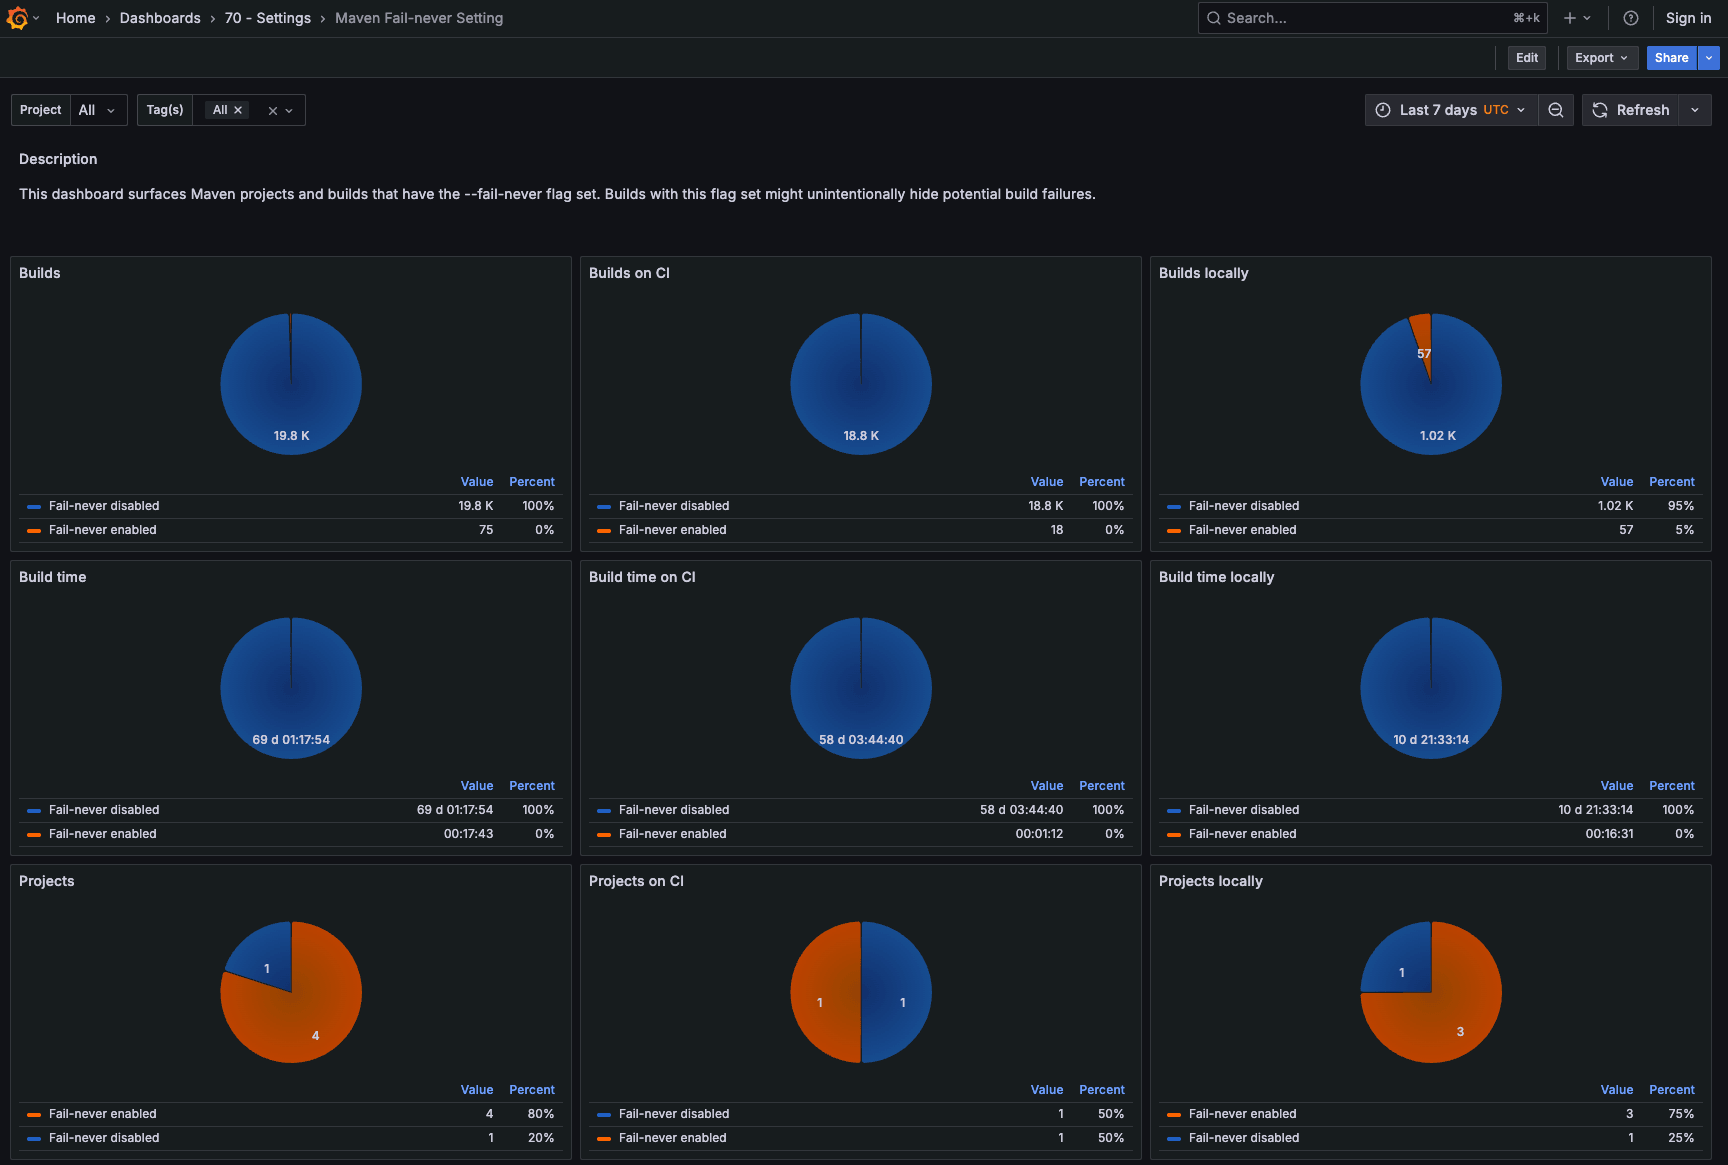The height and width of the screenshot is (1165, 1728).
Task: Hide Fail-never enabled in Projects locally legend
Action: pyautogui.click(x=1243, y=1113)
